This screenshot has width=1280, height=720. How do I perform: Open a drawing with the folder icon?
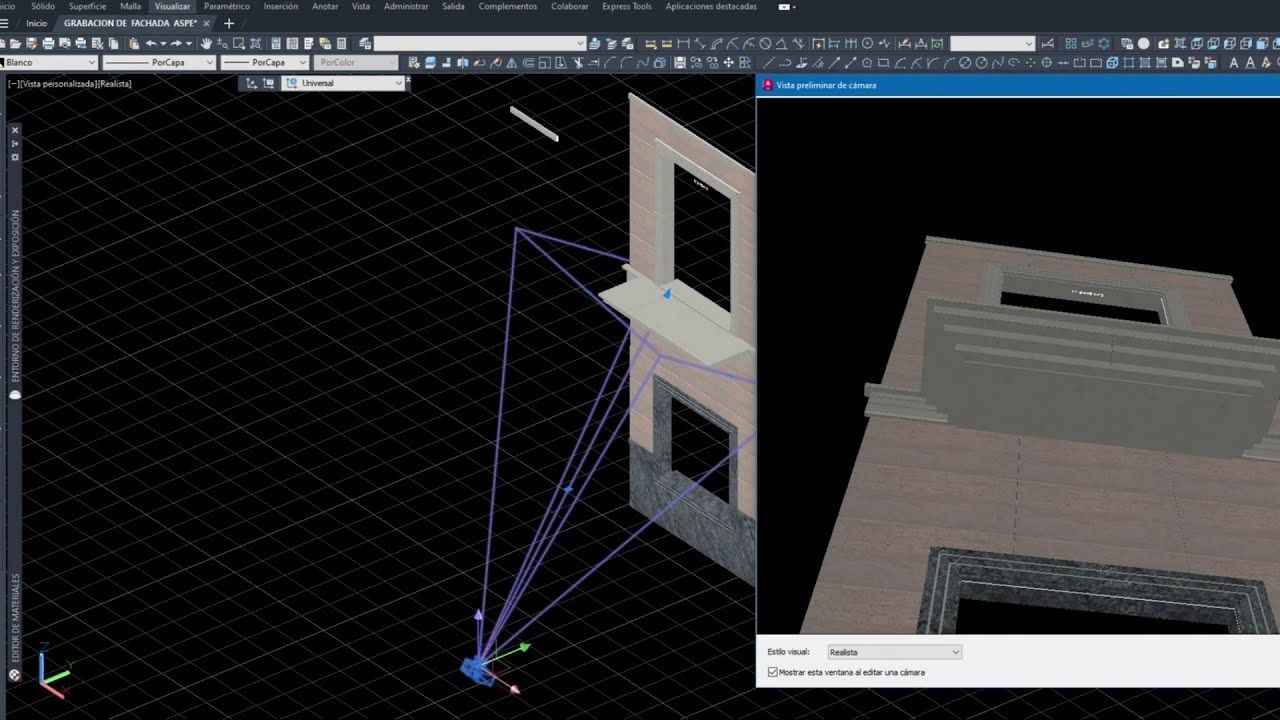pos(17,44)
